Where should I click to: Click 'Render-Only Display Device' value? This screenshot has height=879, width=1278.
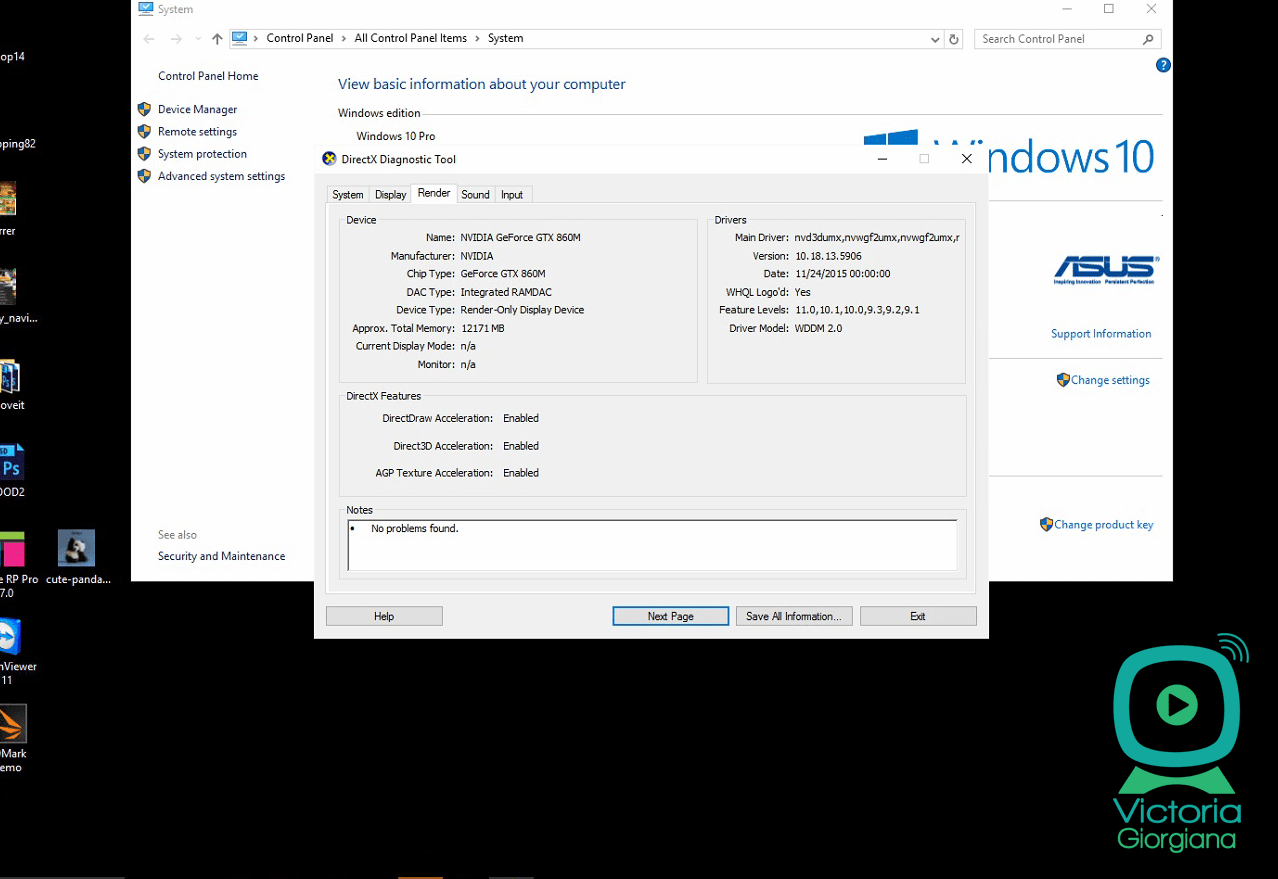(x=522, y=310)
